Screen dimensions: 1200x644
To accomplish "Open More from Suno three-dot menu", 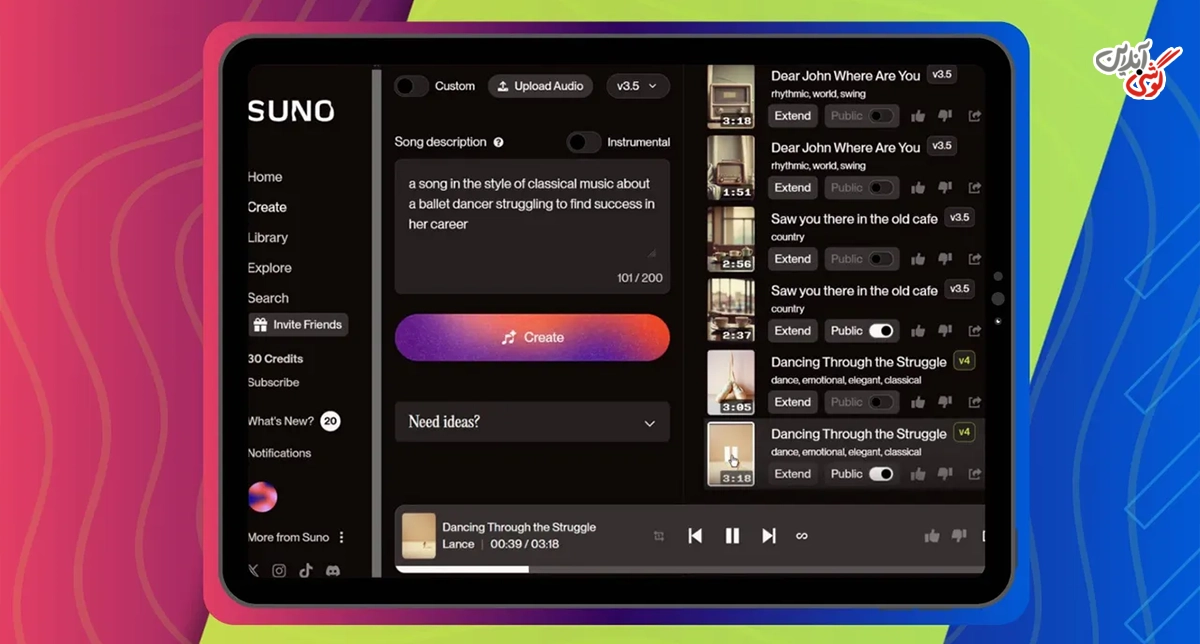I will [341, 537].
